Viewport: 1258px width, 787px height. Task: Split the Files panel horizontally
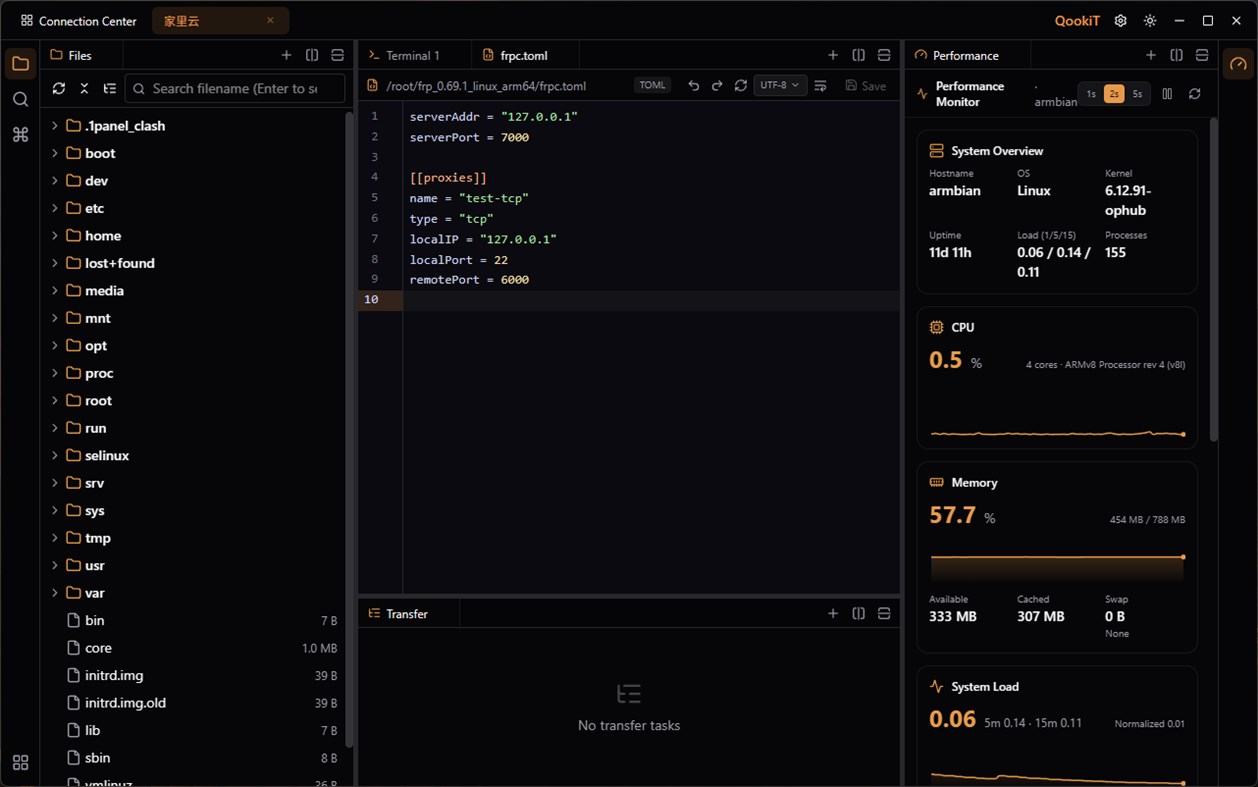point(337,55)
